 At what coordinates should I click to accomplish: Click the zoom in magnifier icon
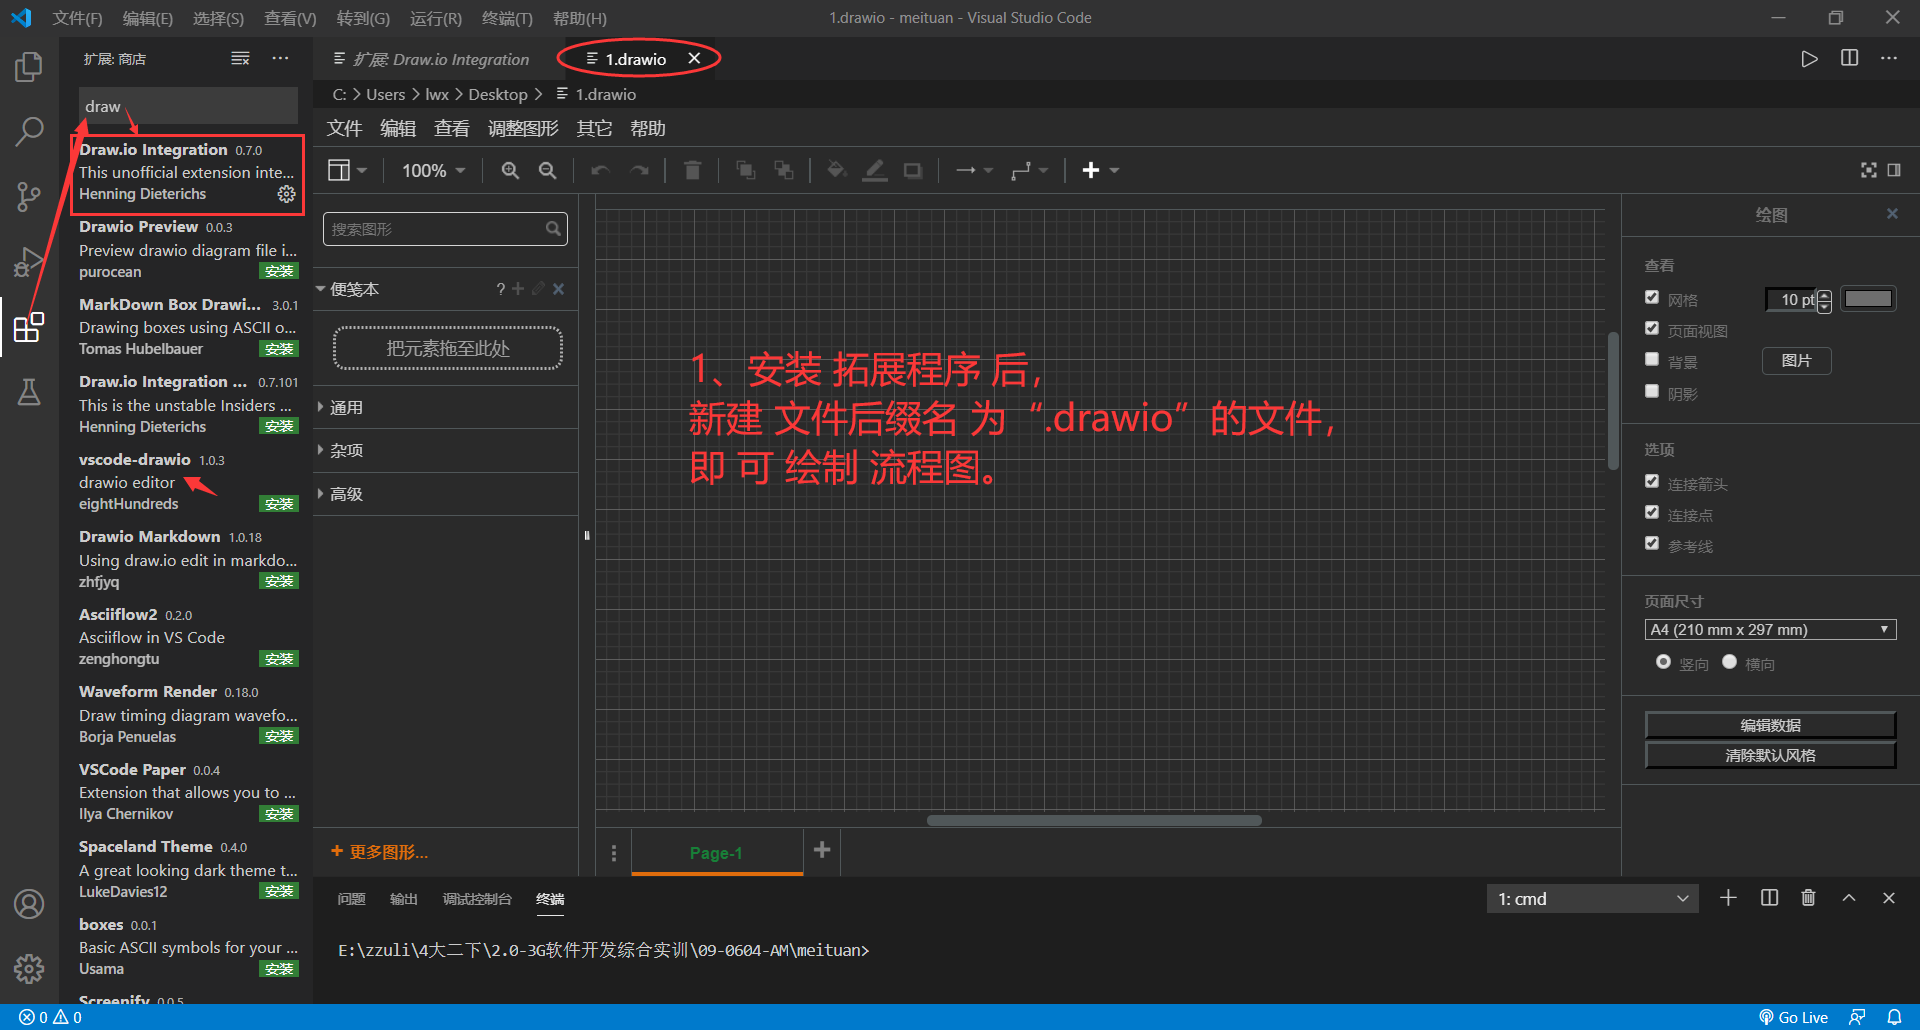coord(510,171)
